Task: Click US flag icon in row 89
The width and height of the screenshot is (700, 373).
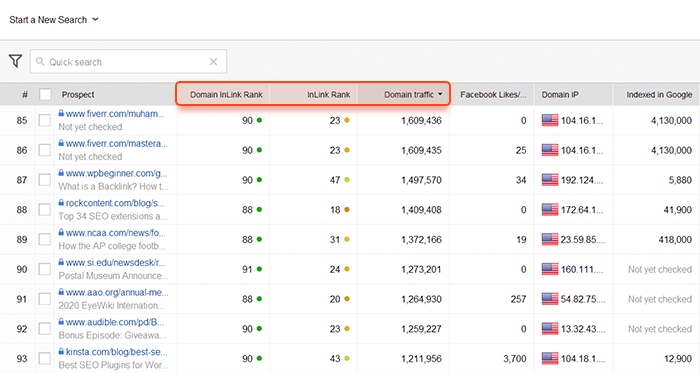Action: (x=550, y=240)
